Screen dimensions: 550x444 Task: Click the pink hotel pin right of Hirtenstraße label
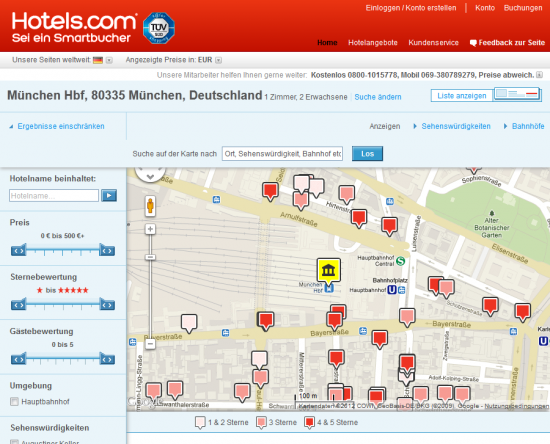pos(347,194)
